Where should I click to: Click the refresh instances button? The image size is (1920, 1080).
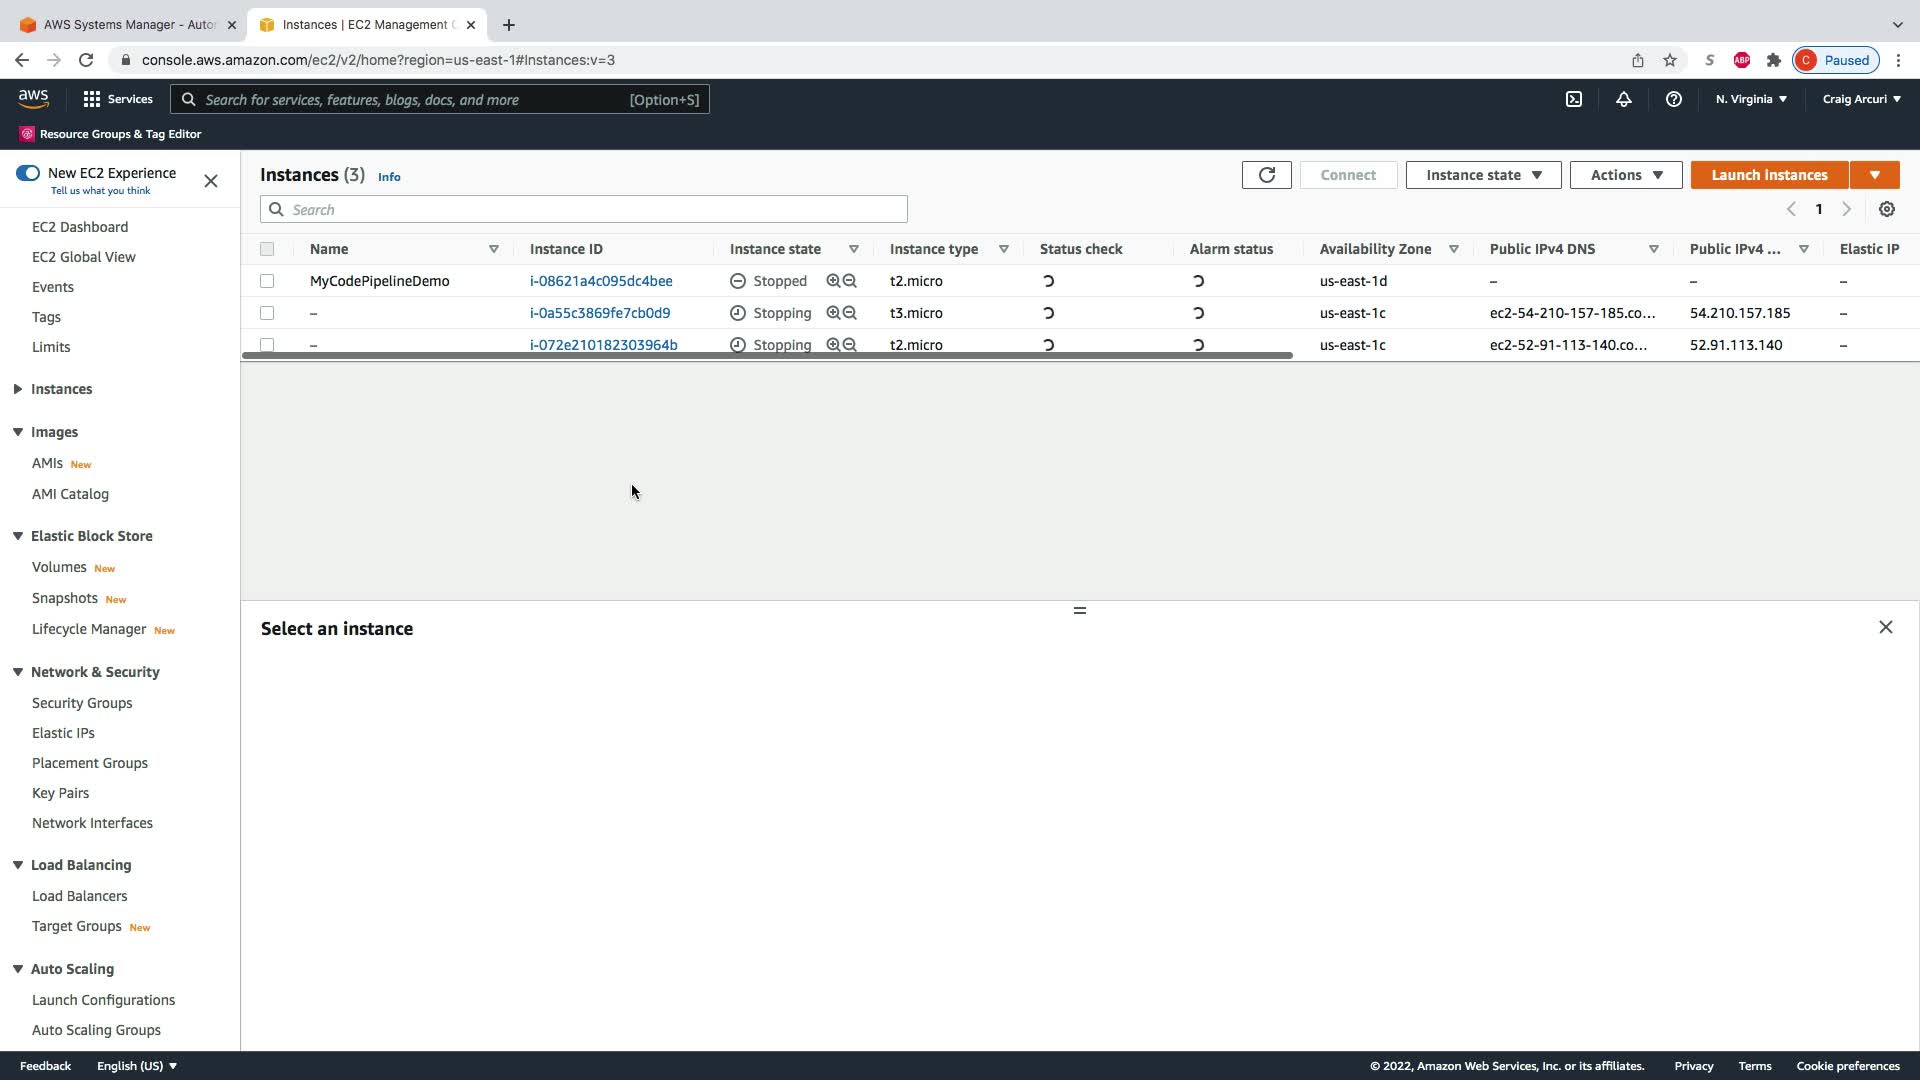point(1266,175)
